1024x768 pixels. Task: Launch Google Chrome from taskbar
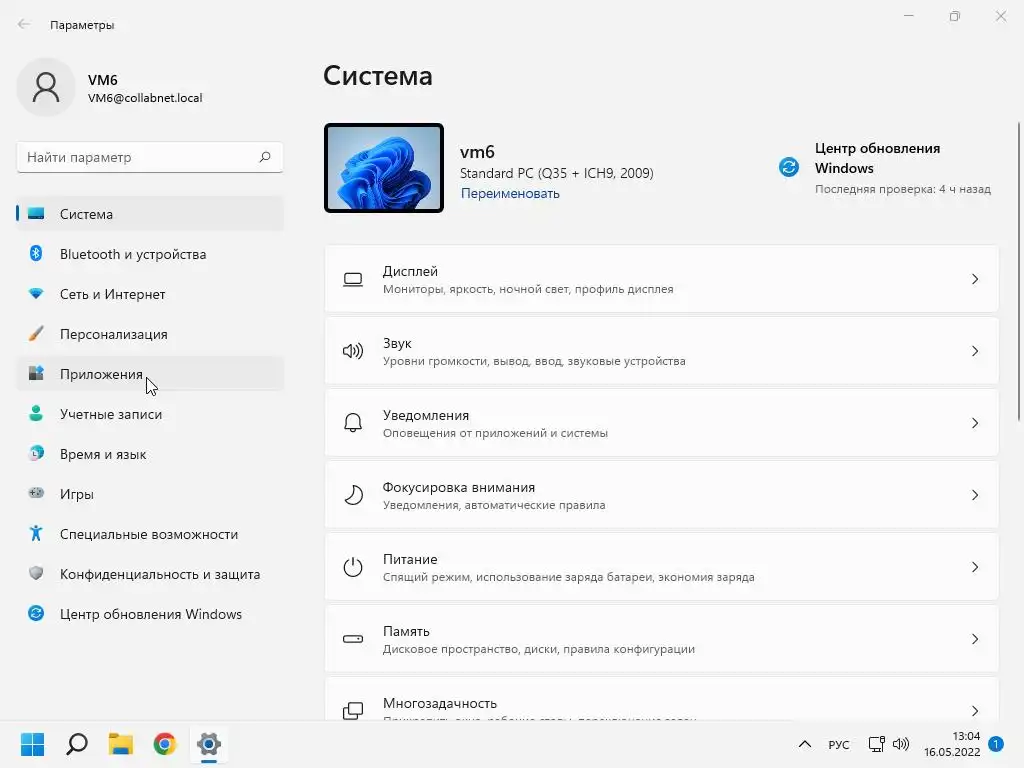pyautogui.click(x=165, y=744)
